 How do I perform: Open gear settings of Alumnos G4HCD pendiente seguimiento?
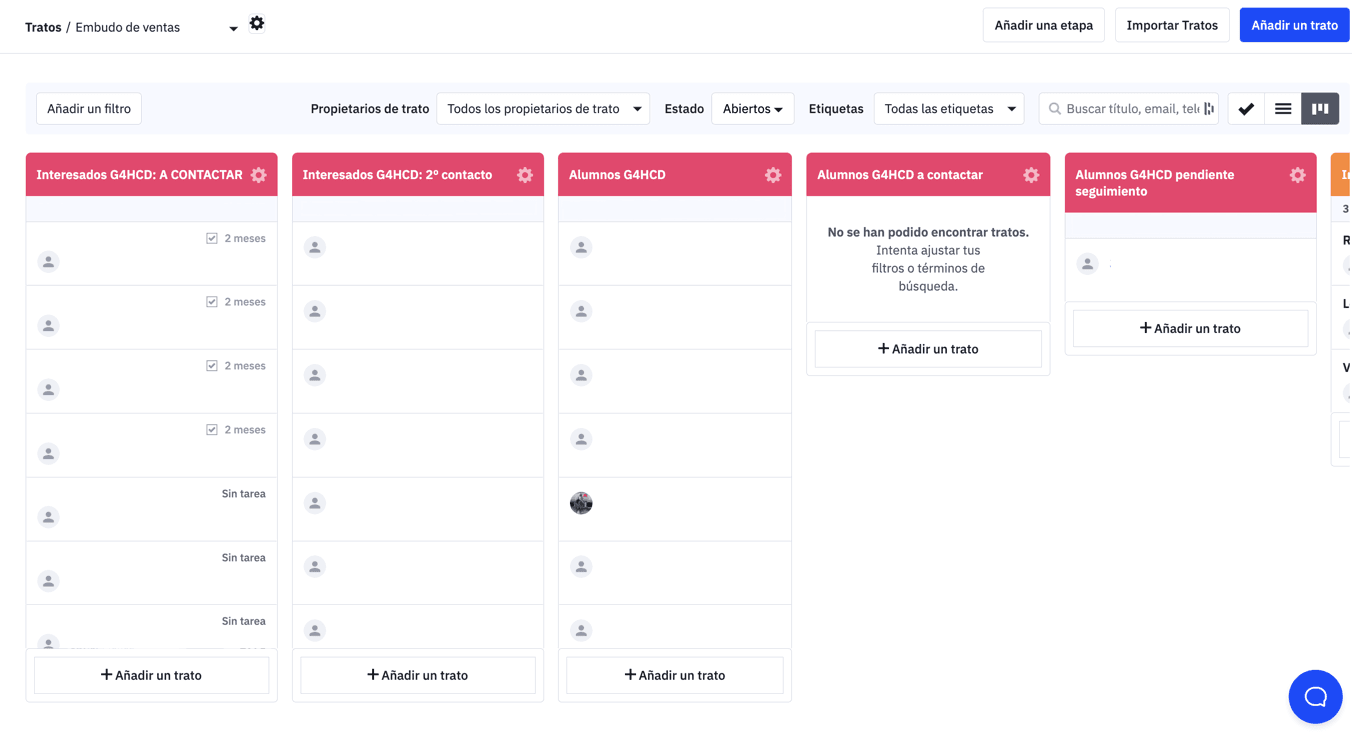1297,175
